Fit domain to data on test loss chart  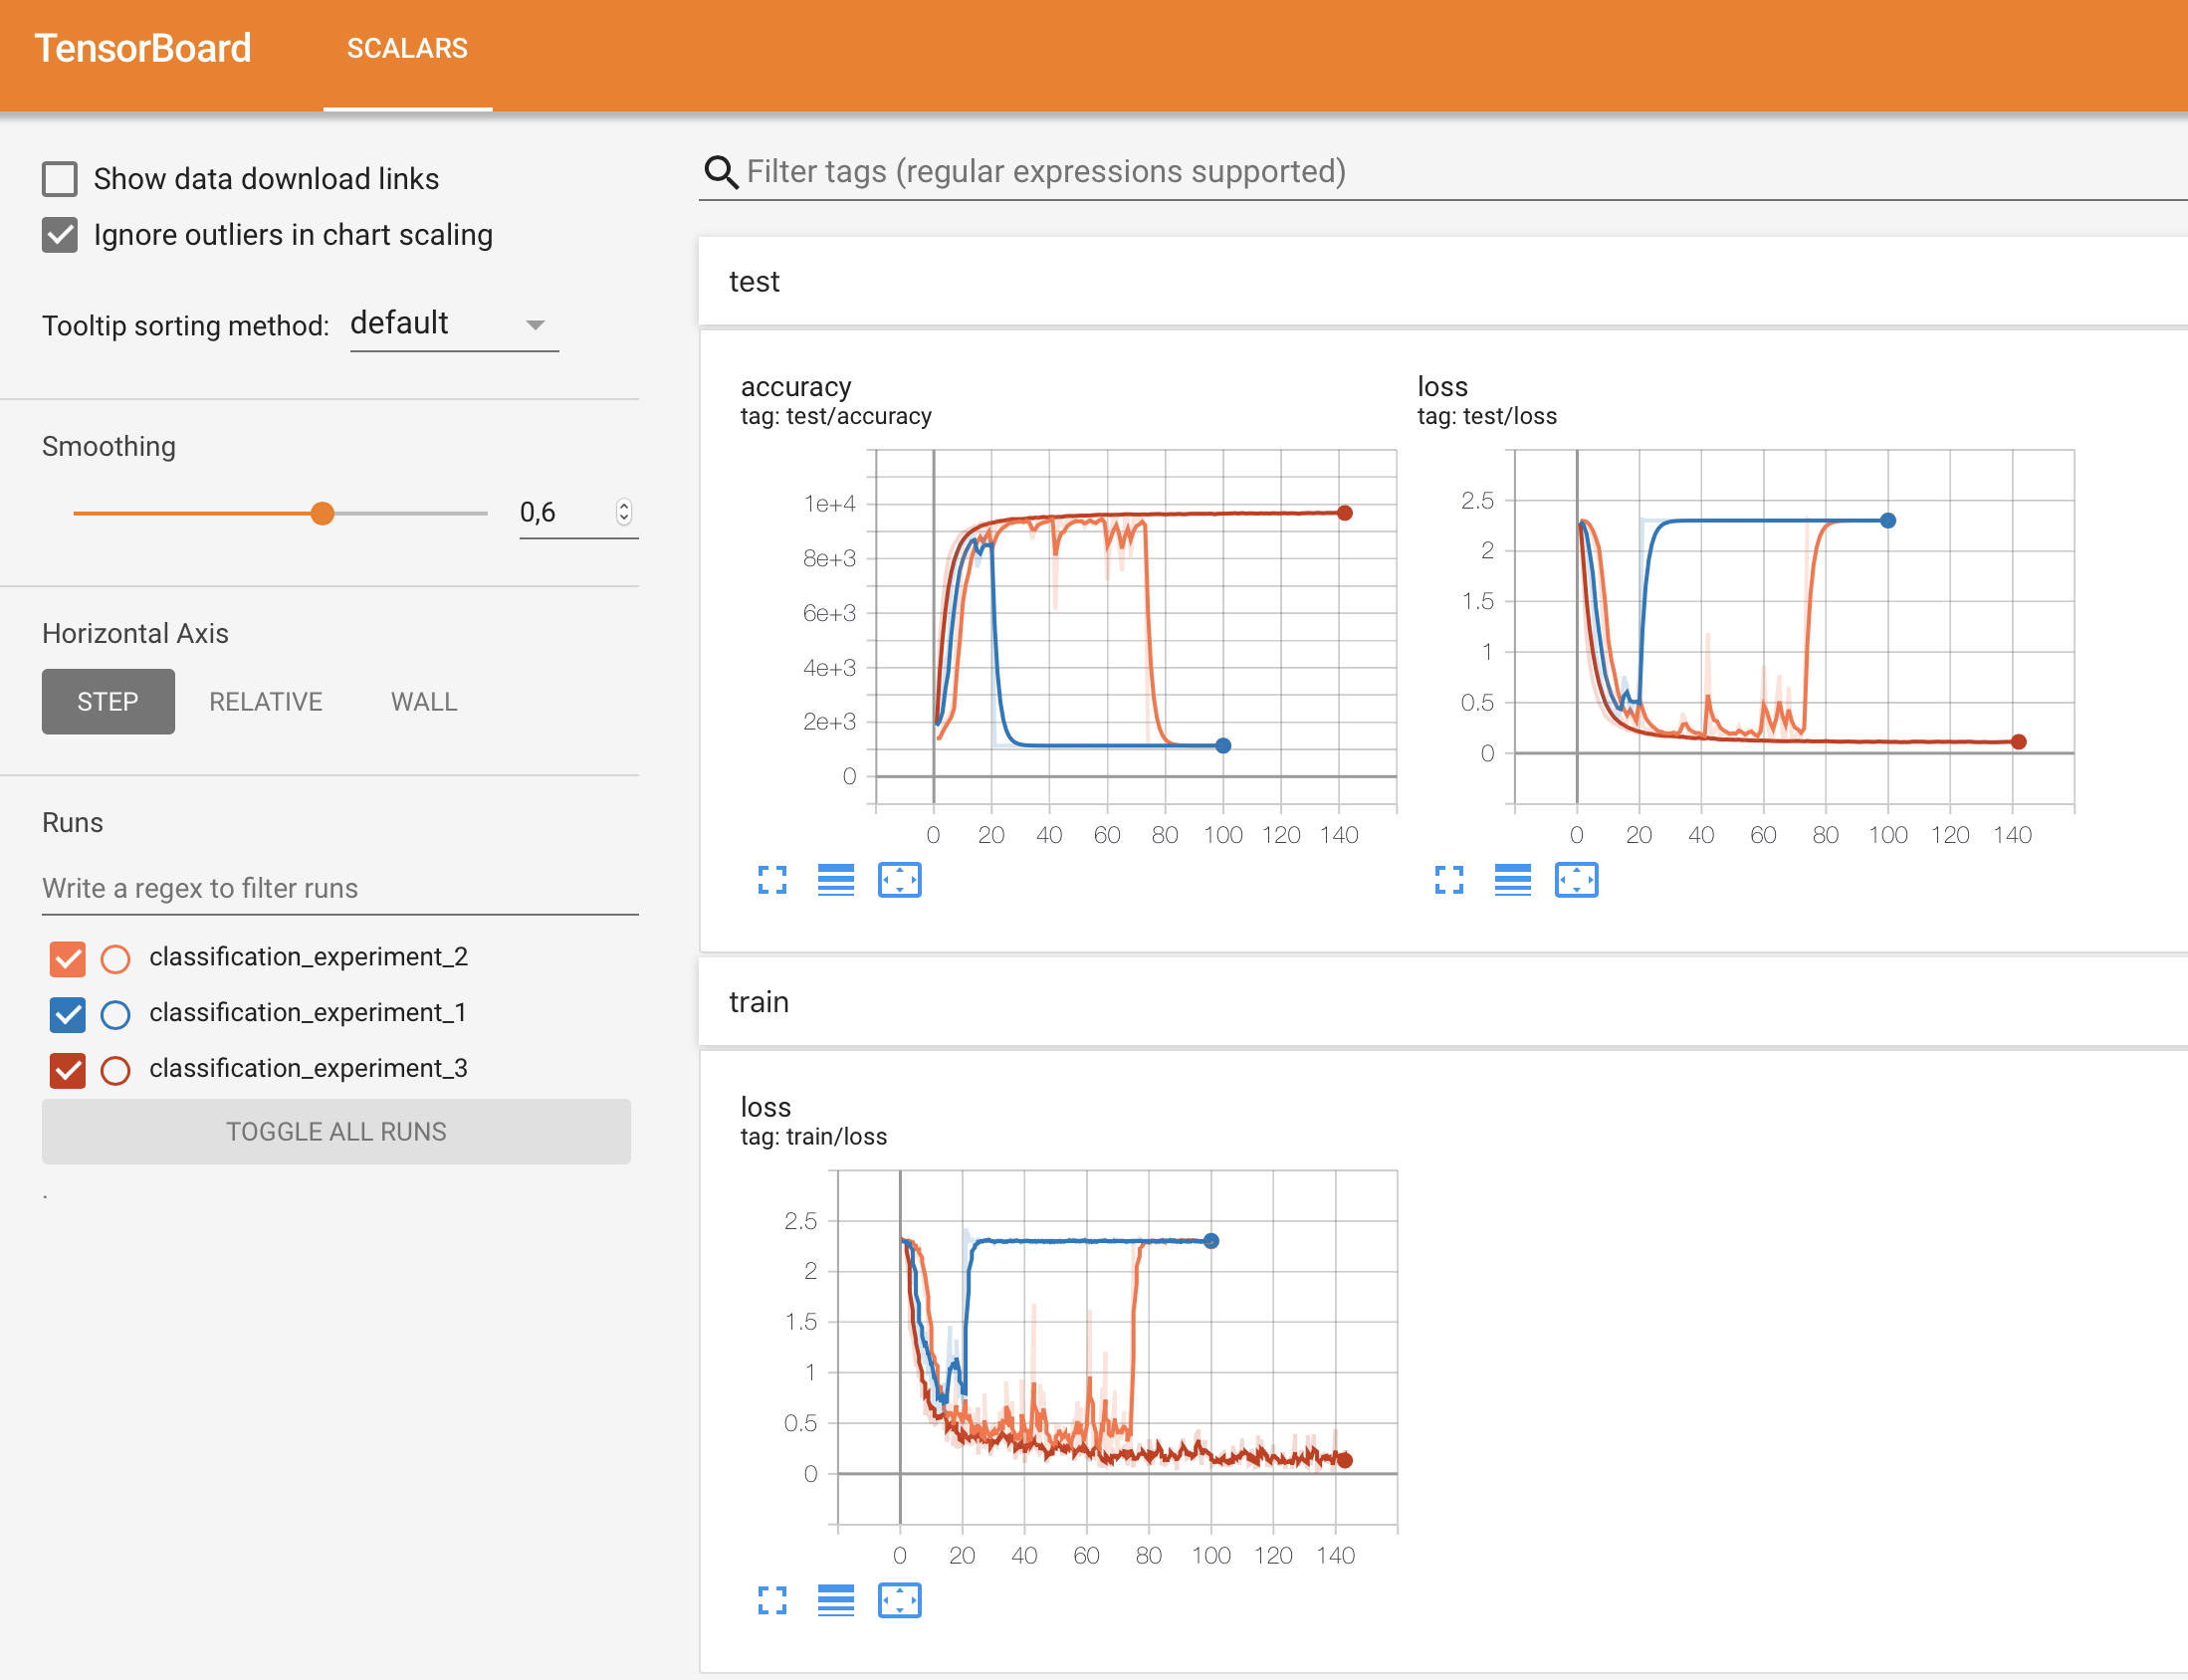(1576, 880)
